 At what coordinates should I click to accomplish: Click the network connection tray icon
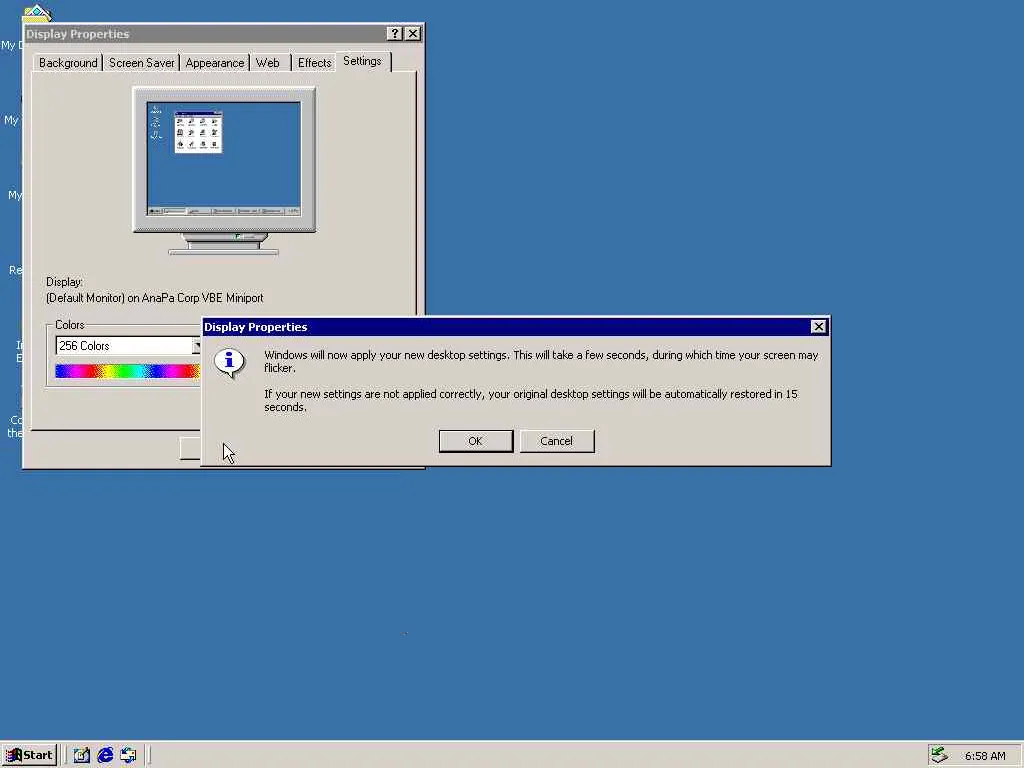point(938,755)
